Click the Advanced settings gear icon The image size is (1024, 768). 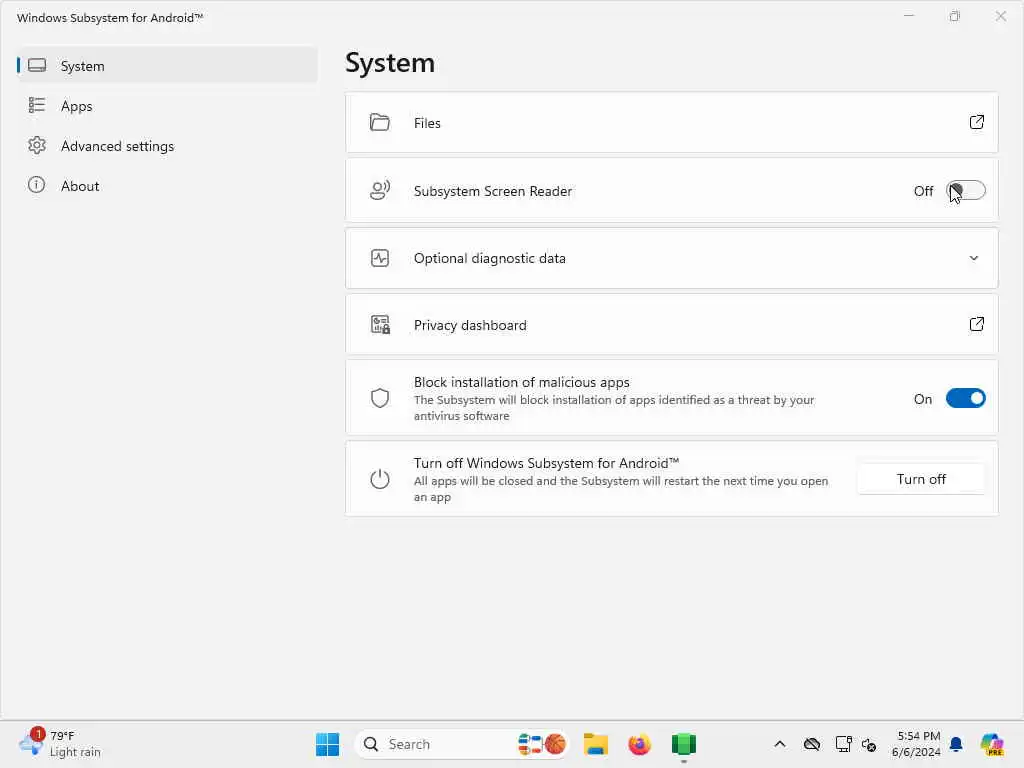coord(37,145)
